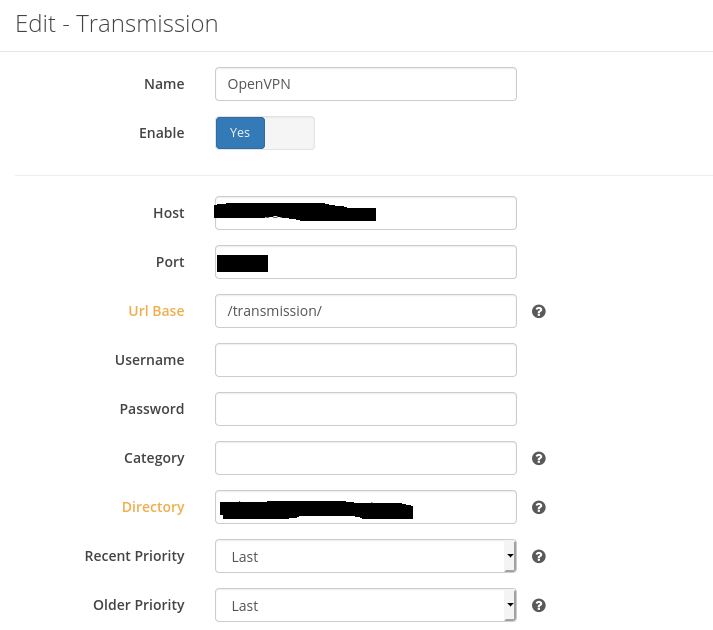Screen dimensions: 713x630
Task: Click the Directory help icon
Action: tap(538, 508)
